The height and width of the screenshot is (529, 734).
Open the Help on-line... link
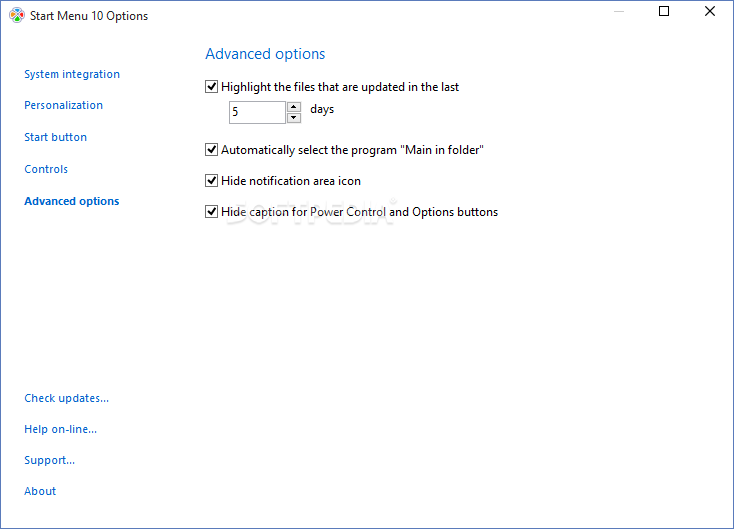click(x=61, y=429)
